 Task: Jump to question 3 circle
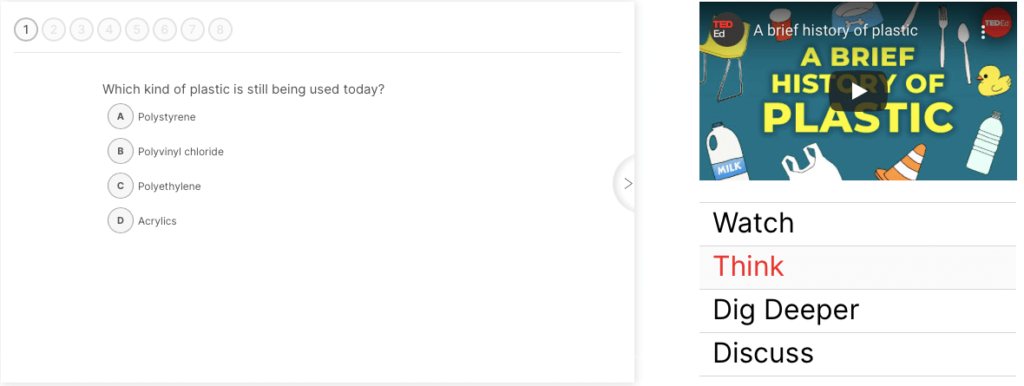click(x=82, y=29)
